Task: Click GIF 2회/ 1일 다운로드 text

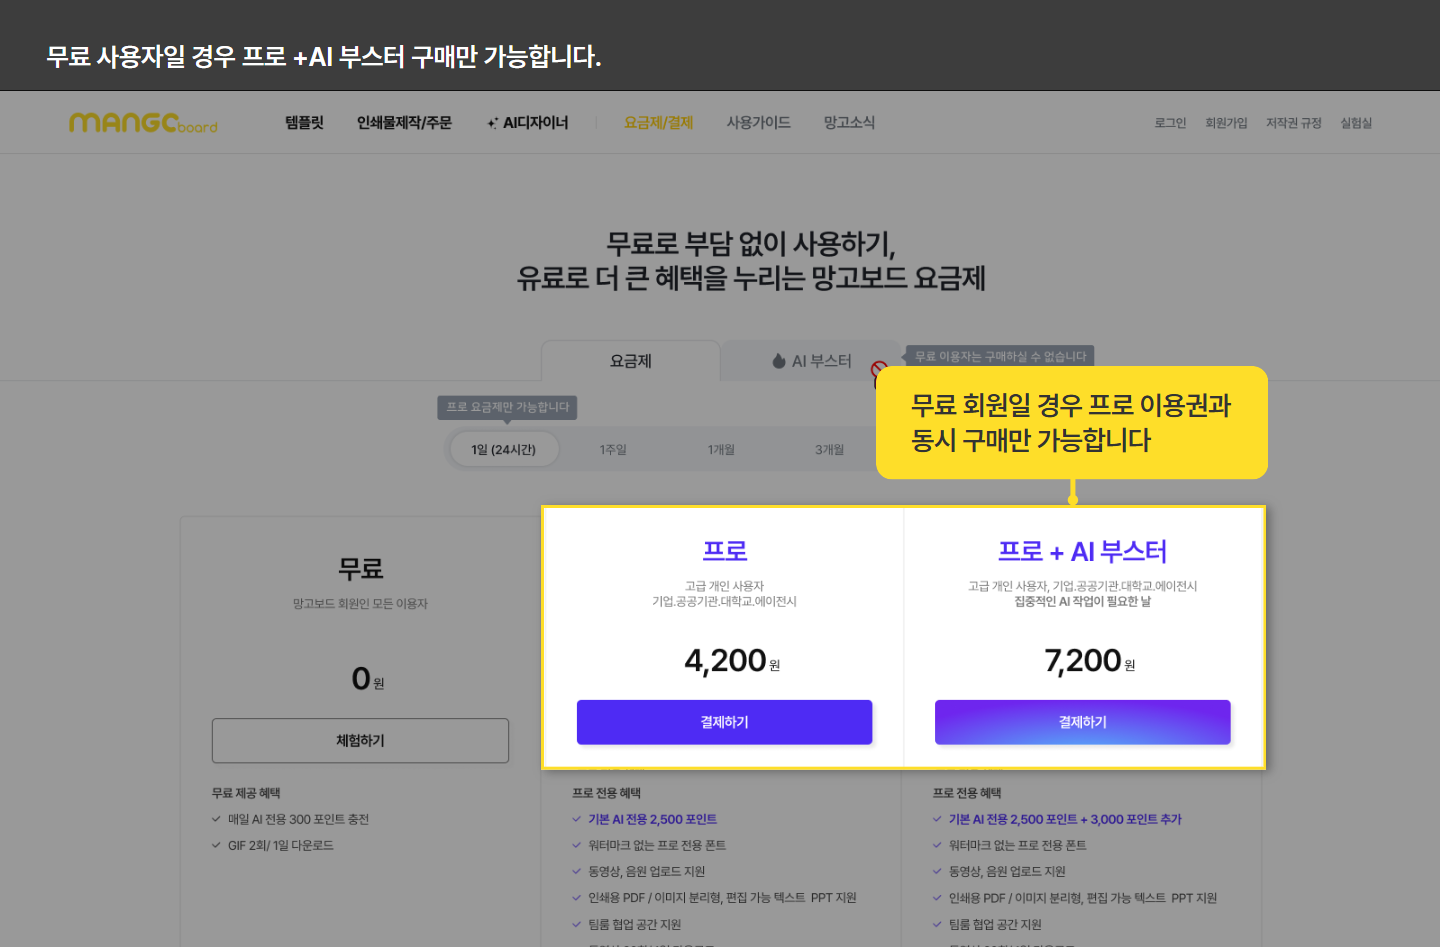Action: tap(280, 845)
